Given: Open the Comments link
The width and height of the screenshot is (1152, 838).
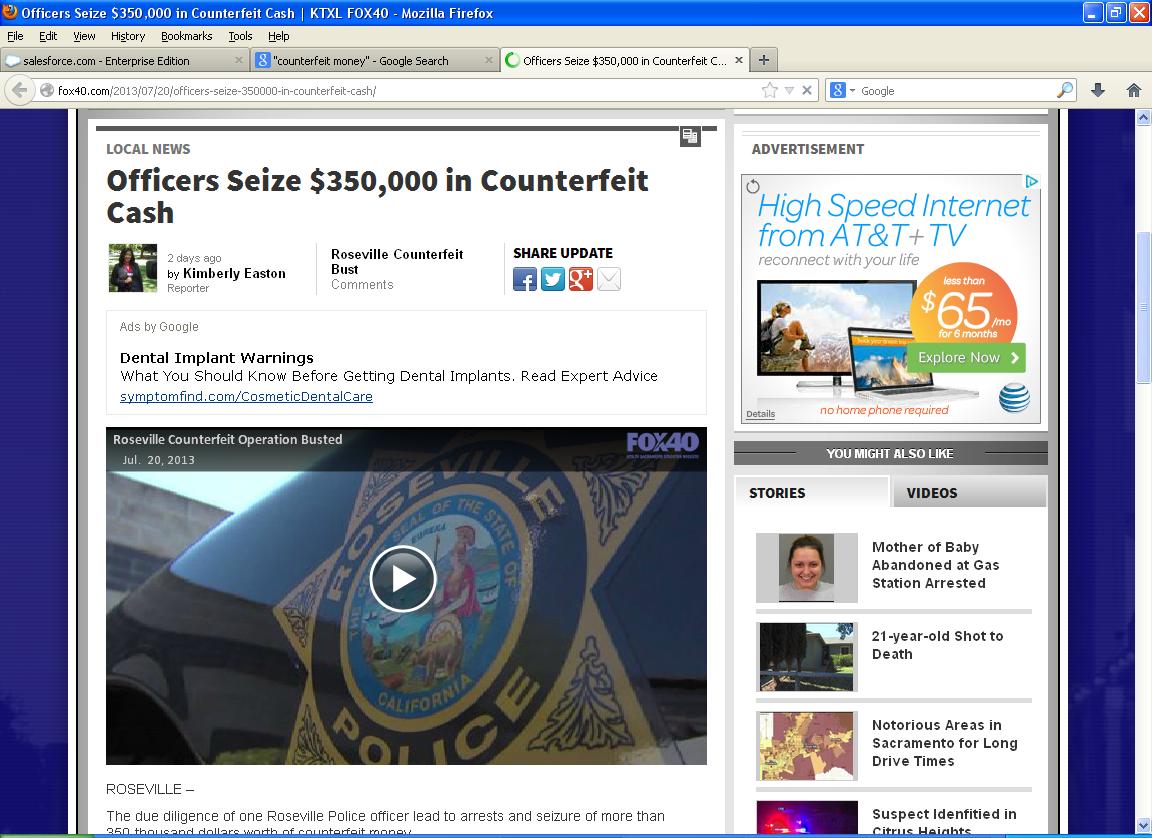Looking at the screenshot, I should tap(362, 285).
